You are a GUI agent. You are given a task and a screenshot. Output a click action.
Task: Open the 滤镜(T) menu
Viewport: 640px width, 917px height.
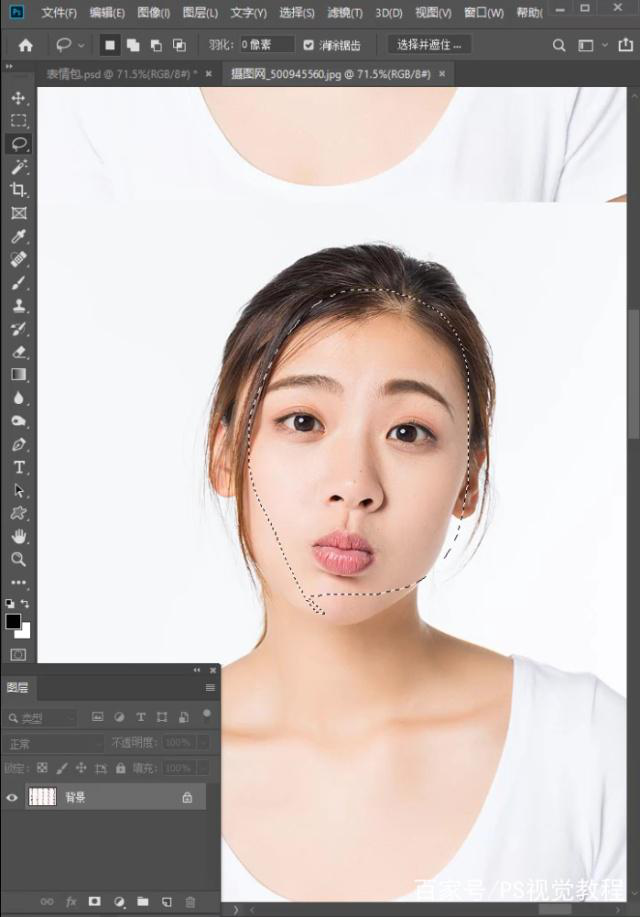tap(345, 12)
